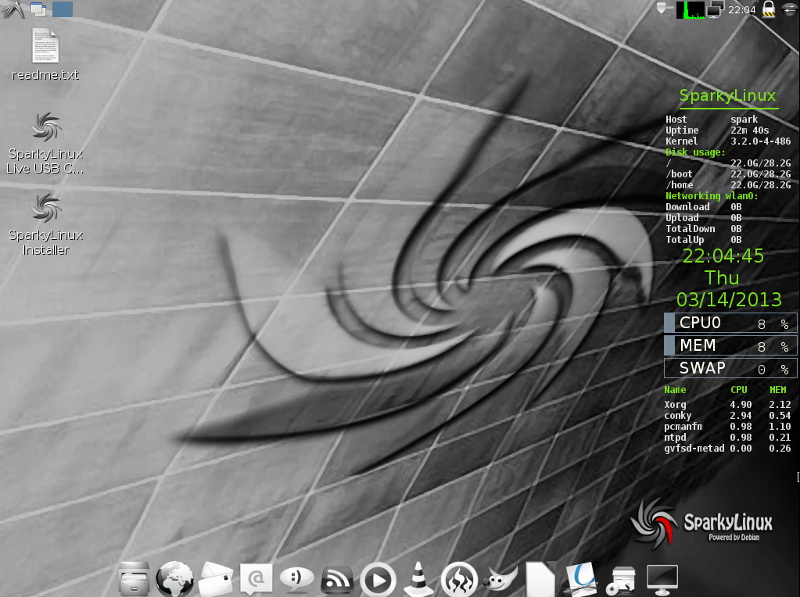This screenshot has height=597, width=800.
Task: Open display settings monitor icon in the dock
Action: (660, 578)
